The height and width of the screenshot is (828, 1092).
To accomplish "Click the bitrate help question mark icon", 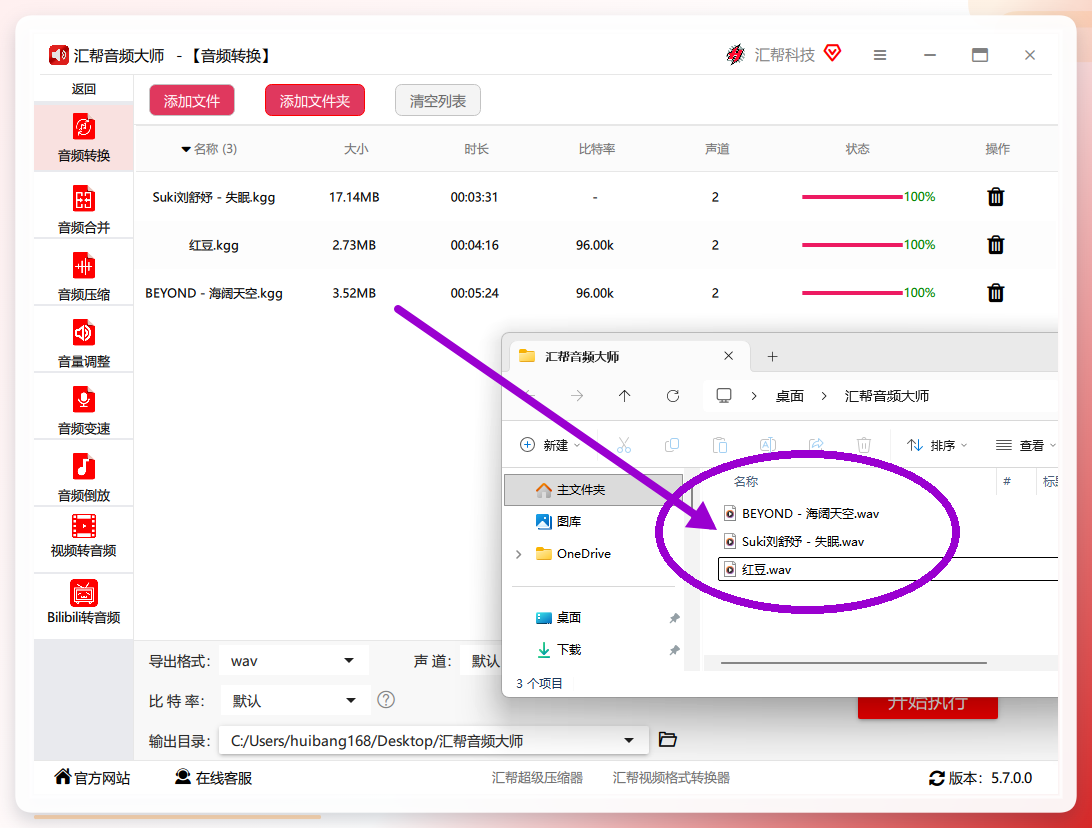I will tap(386, 700).
